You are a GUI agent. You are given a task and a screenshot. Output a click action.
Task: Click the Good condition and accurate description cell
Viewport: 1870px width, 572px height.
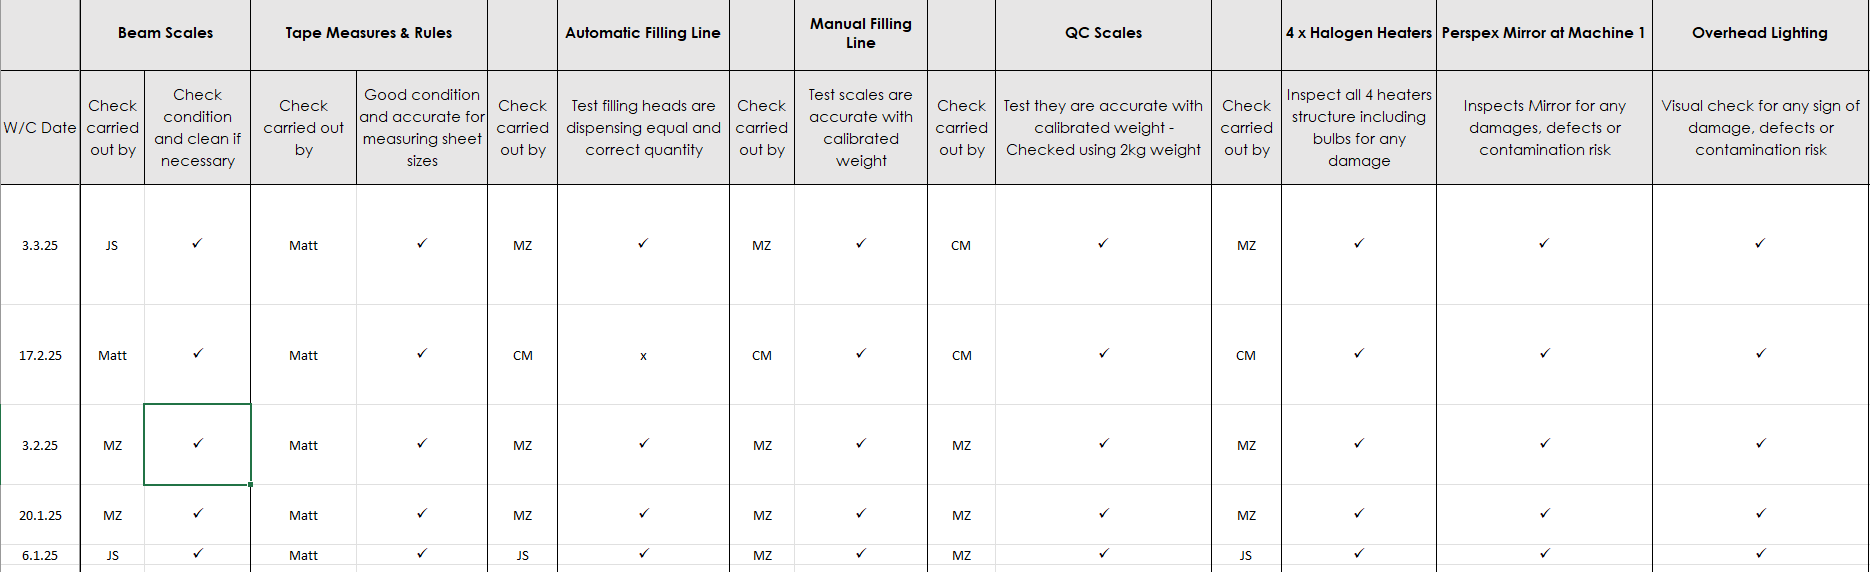click(x=422, y=127)
